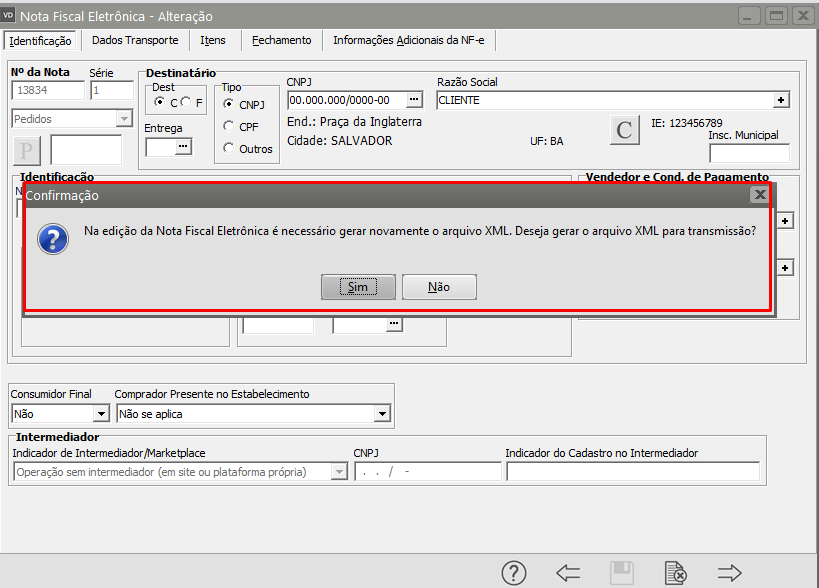The width and height of the screenshot is (819, 588).
Task: Open the Fechamento tab
Action: click(282, 40)
